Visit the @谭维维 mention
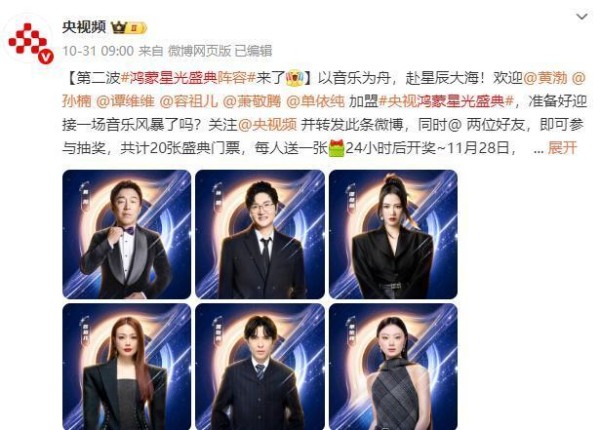The height and width of the screenshot is (430, 600). tap(125, 101)
